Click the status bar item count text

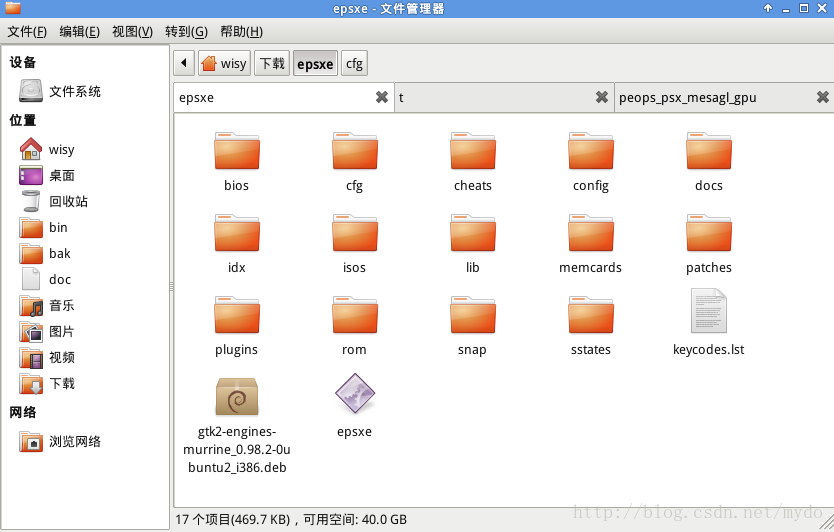291,519
